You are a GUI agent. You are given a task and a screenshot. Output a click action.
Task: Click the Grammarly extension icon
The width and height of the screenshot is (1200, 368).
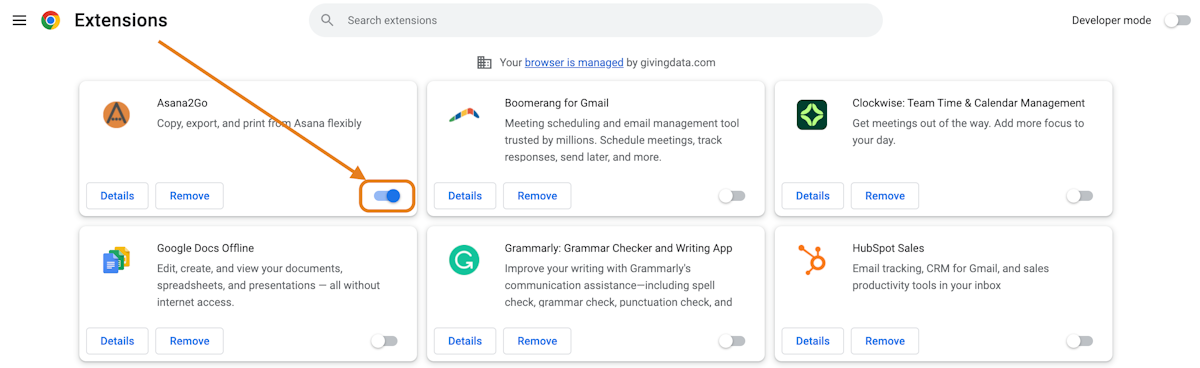coord(464,260)
